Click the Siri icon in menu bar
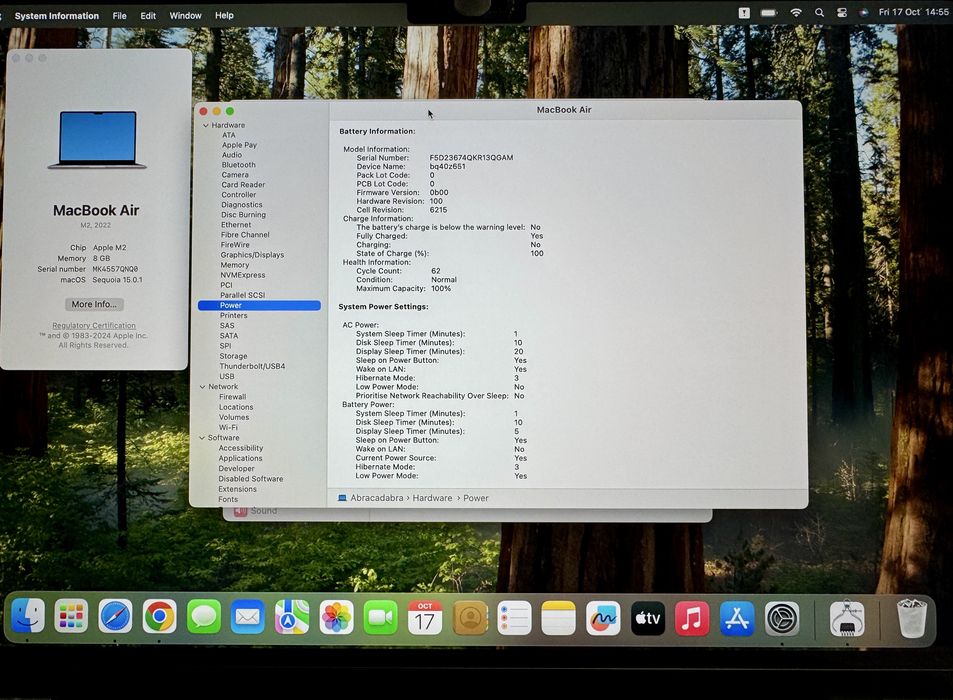 pyautogui.click(x=864, y=12)
